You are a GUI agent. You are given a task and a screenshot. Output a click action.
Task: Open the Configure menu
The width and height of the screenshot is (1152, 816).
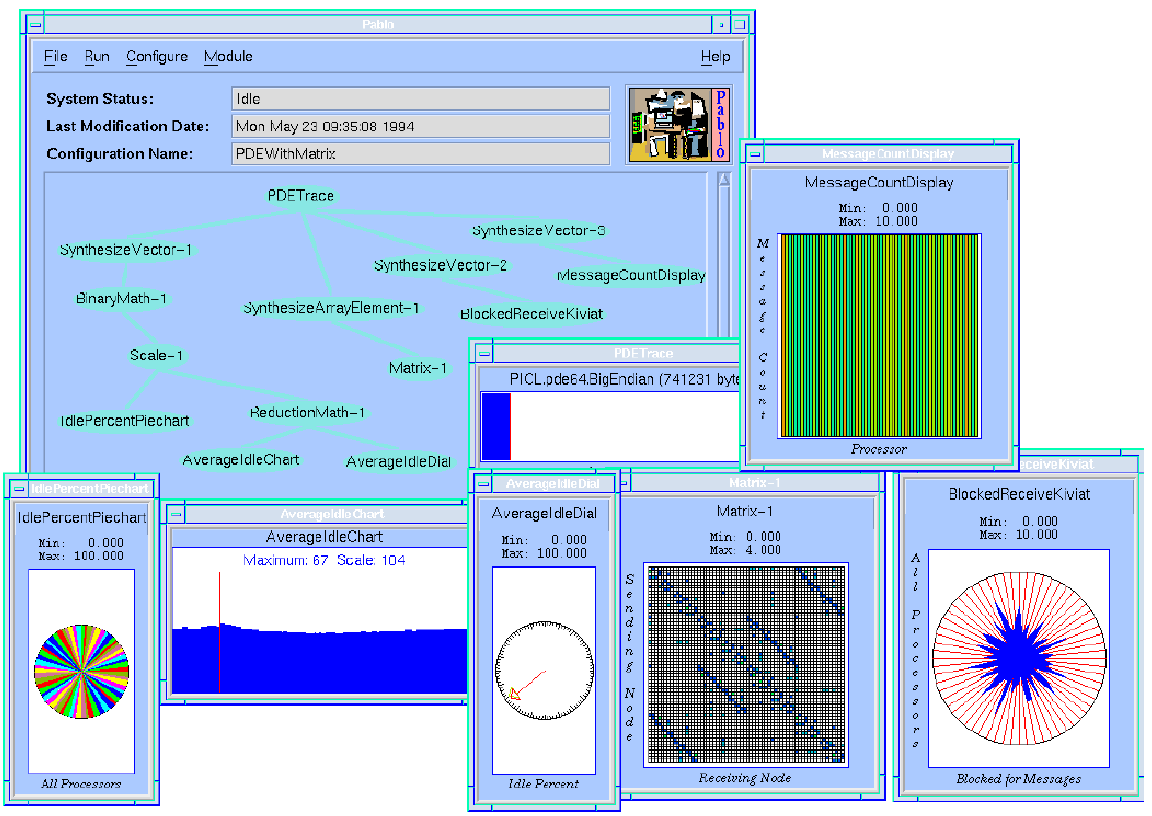(x=157, y=57)
